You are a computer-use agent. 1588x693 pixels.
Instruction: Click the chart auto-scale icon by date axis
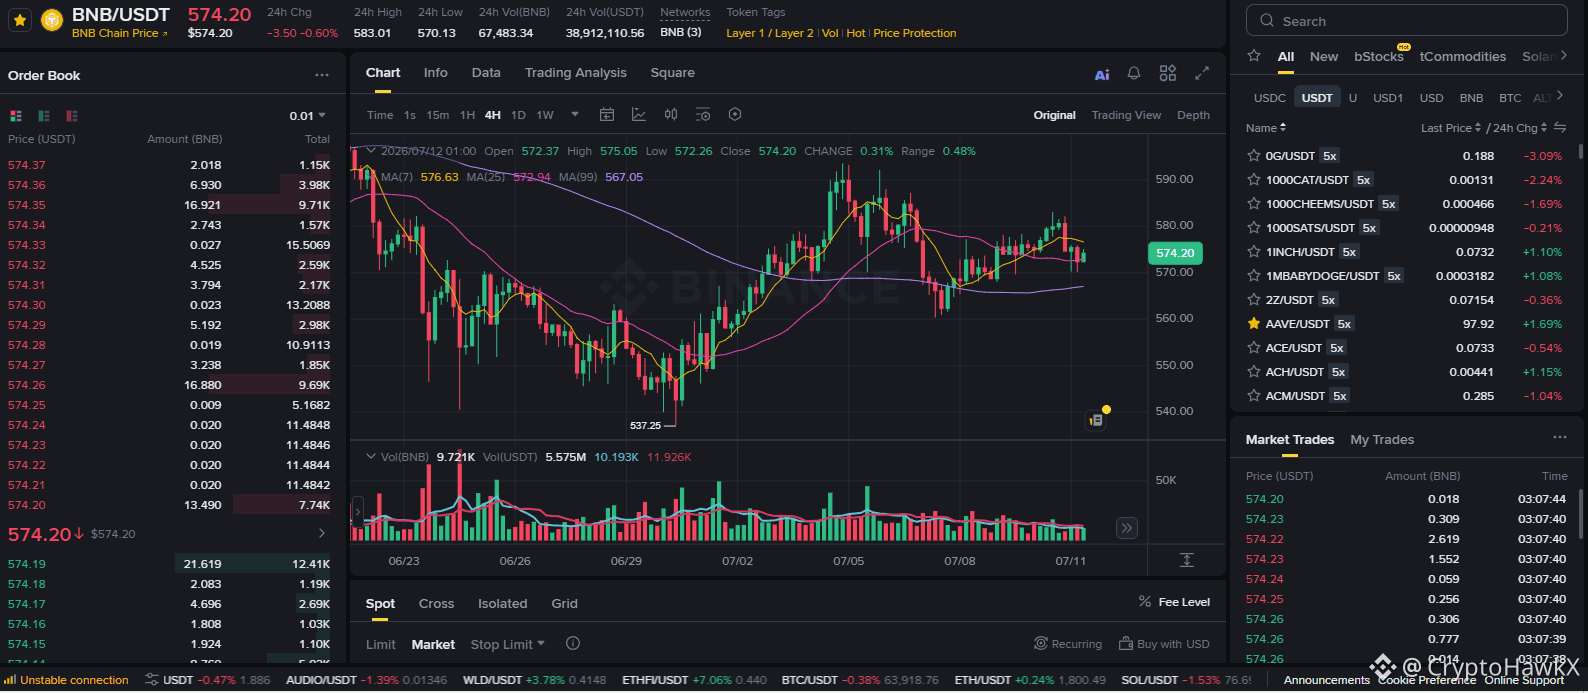(x=1187, y=560)
